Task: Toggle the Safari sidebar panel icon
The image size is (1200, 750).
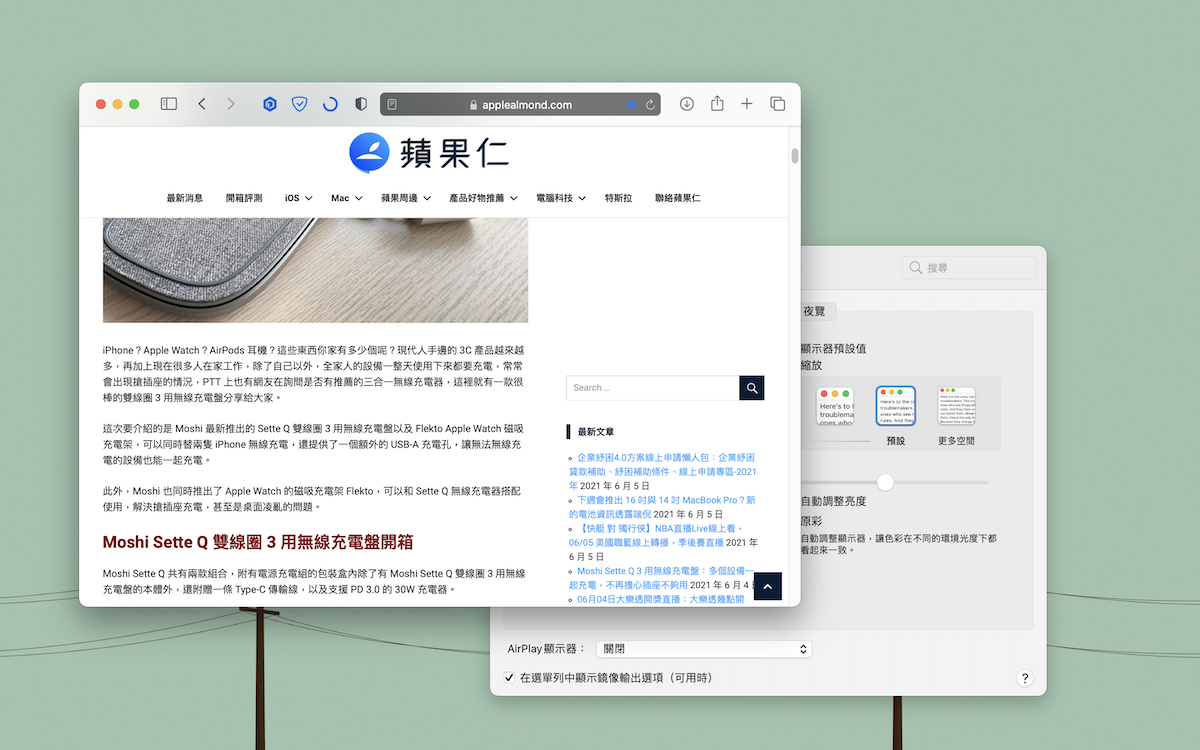Action: [x=169, y=104]
